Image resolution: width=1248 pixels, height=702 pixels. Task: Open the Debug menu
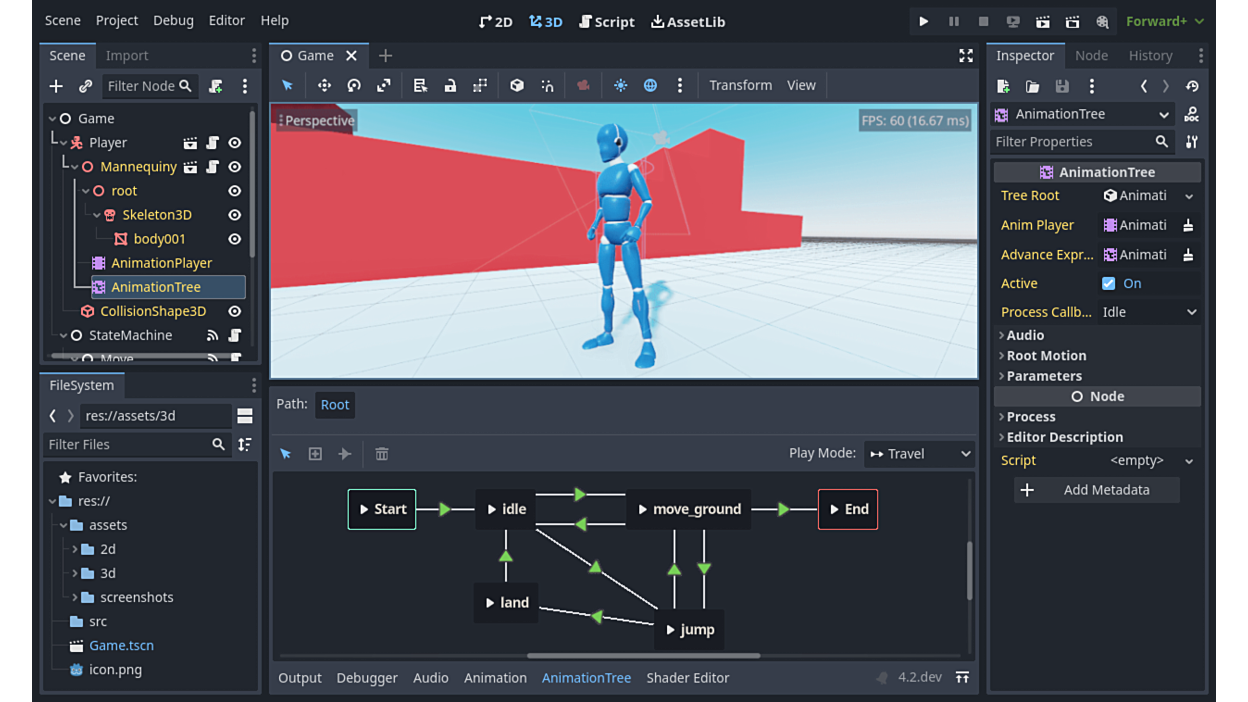pos(173,21)
